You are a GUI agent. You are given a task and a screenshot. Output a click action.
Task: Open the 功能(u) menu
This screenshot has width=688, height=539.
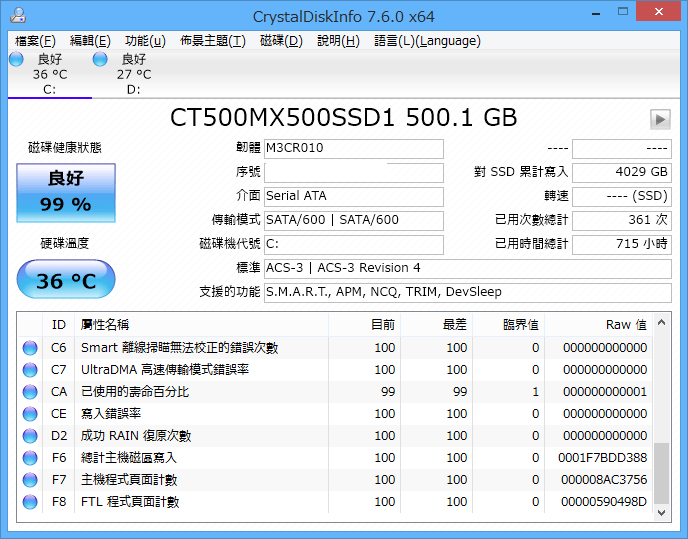(x=145, y=41)
